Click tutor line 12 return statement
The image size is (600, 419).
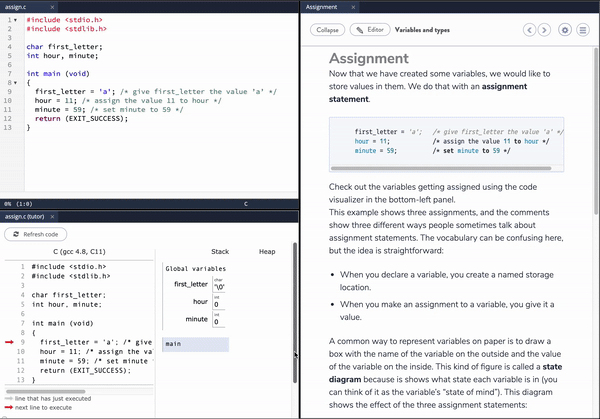point(85,370)
